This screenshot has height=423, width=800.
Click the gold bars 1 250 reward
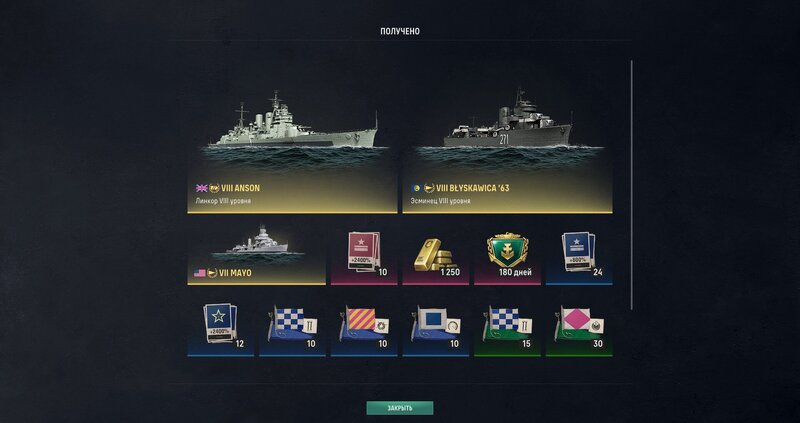(x=435, y=252)
